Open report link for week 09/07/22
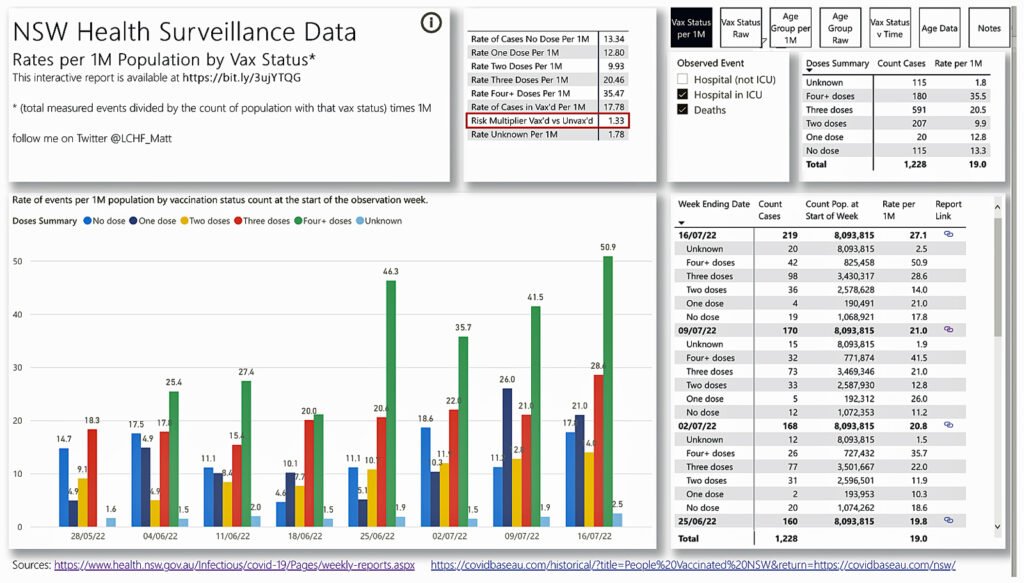 tap(948, 330)
